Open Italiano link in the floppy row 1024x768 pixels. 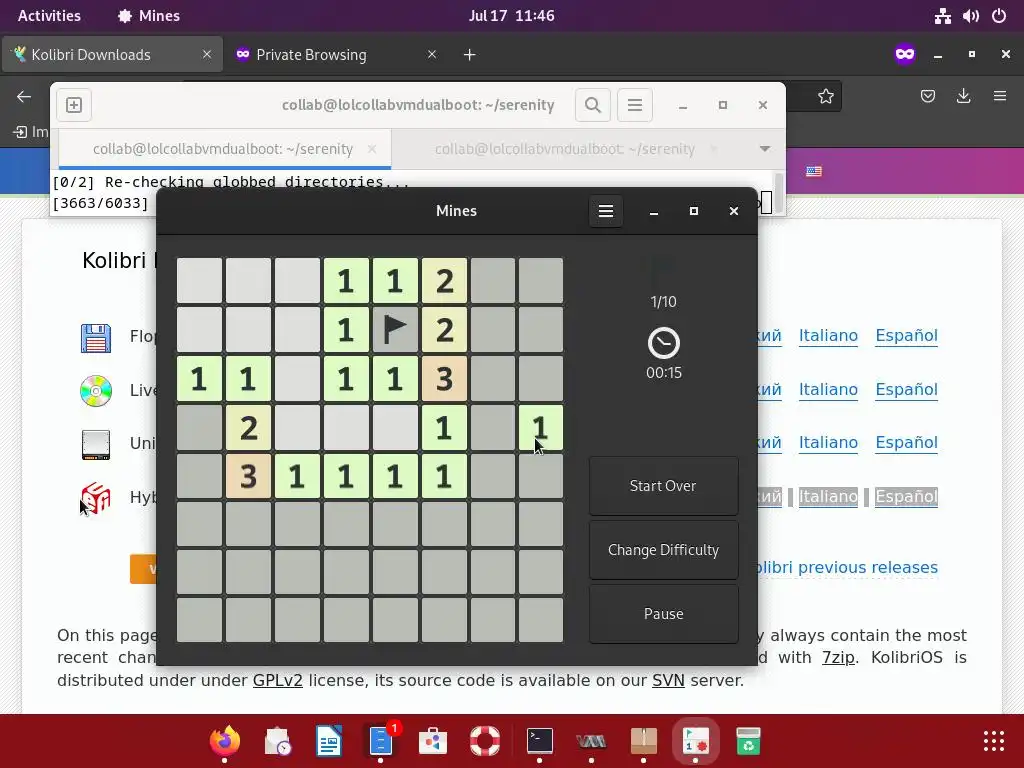point(828,336)
